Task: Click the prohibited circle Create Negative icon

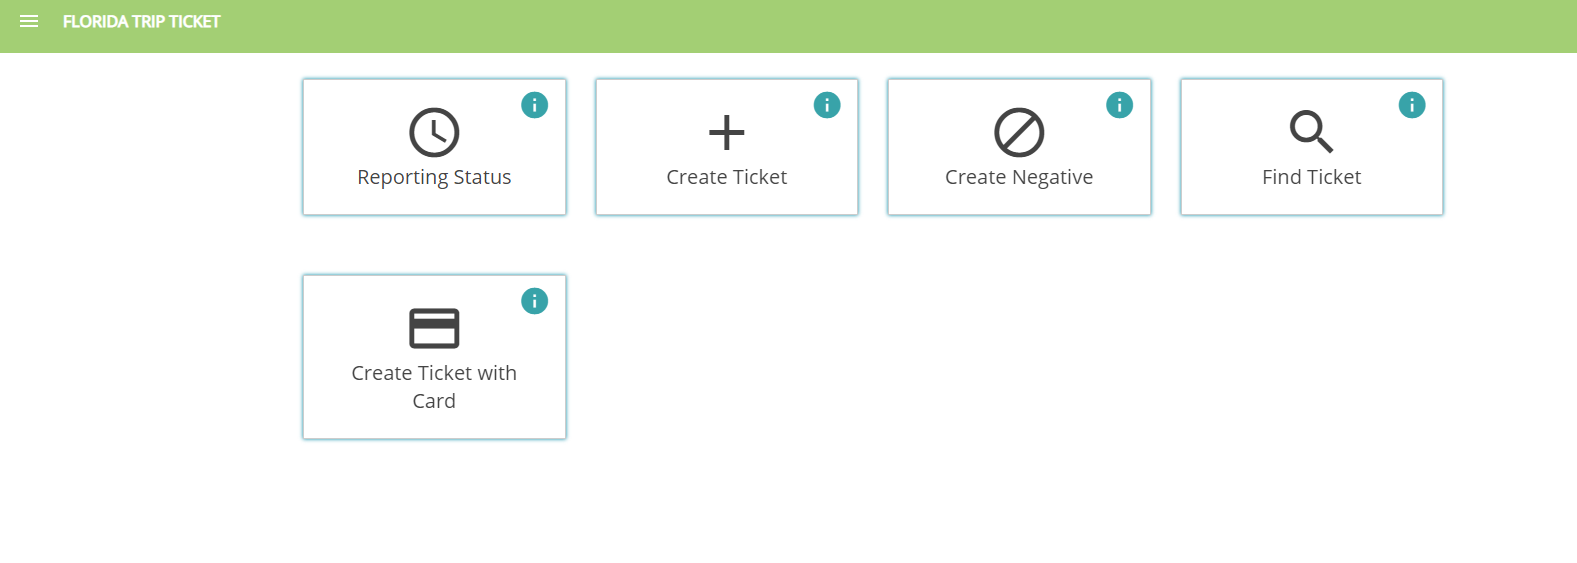Action: point(1019,132)
